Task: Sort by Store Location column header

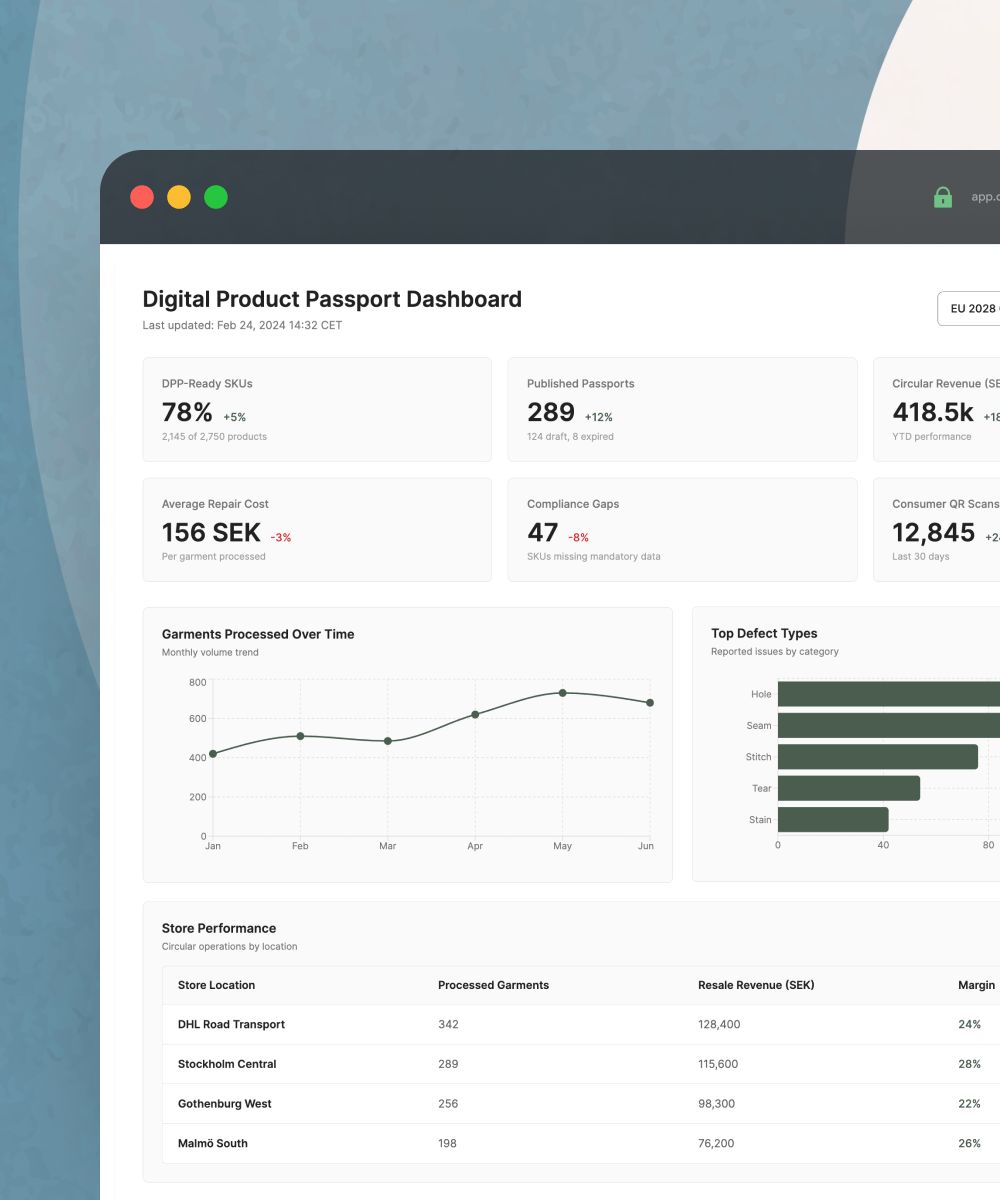Action: (216, 985)
